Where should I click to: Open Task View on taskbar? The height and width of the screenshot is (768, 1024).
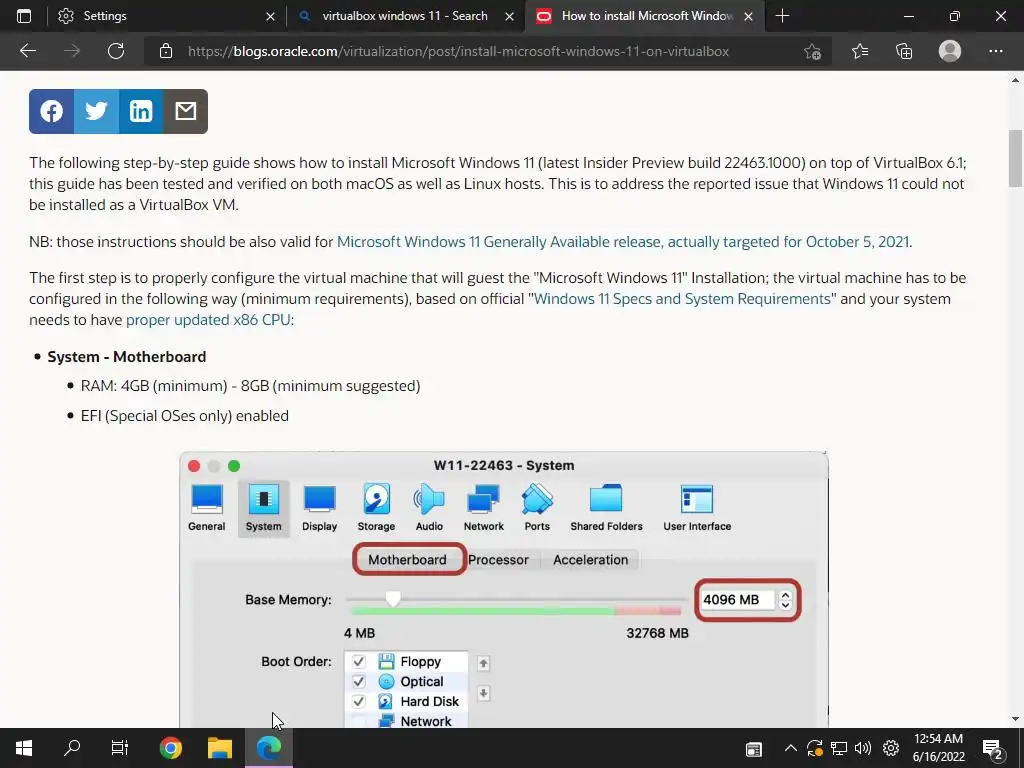(x=120, y=748)
